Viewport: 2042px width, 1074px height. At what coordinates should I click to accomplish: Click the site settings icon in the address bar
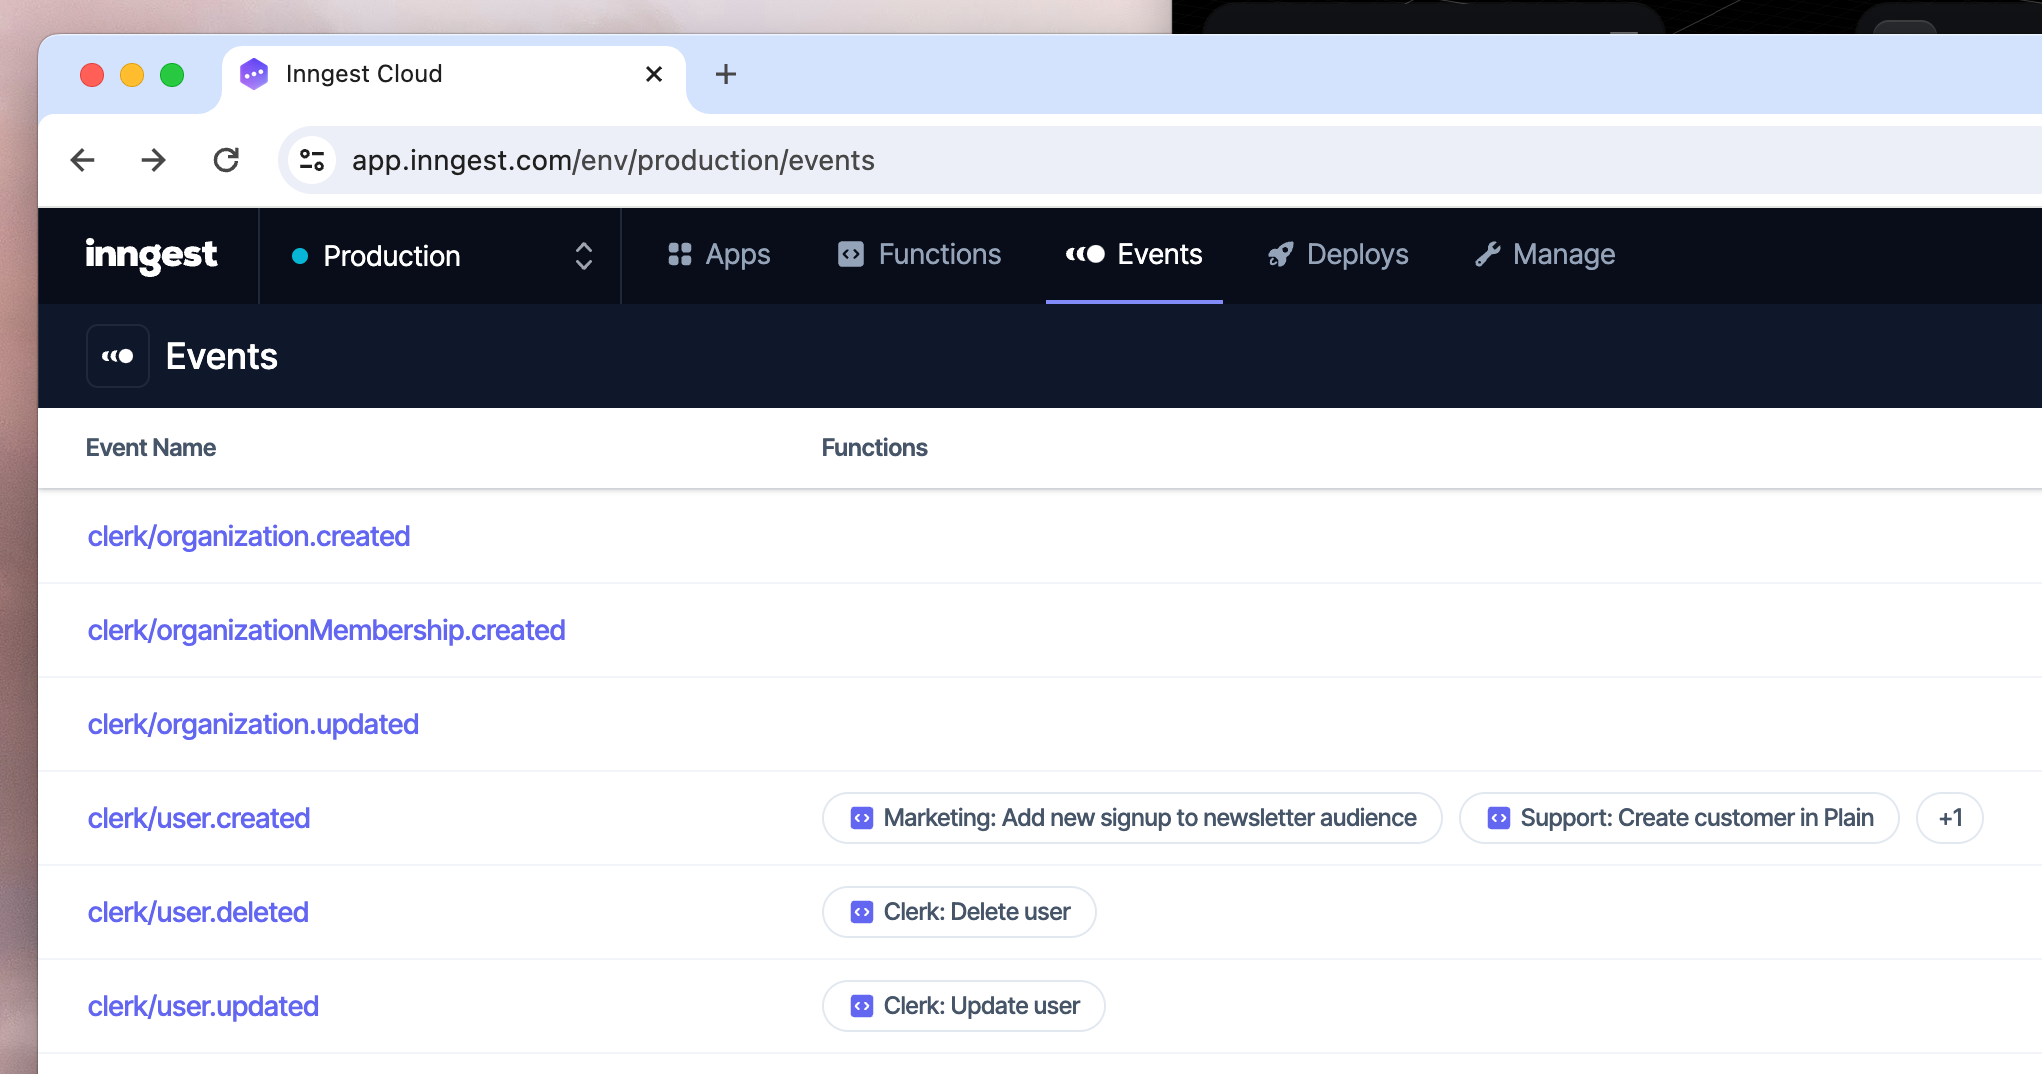pyautogui.click(x=311, y=159)
